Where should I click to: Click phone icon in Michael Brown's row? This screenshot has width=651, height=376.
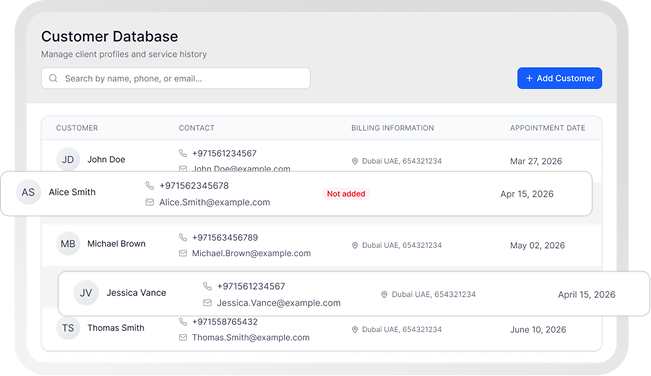click(x=183, y=237)
